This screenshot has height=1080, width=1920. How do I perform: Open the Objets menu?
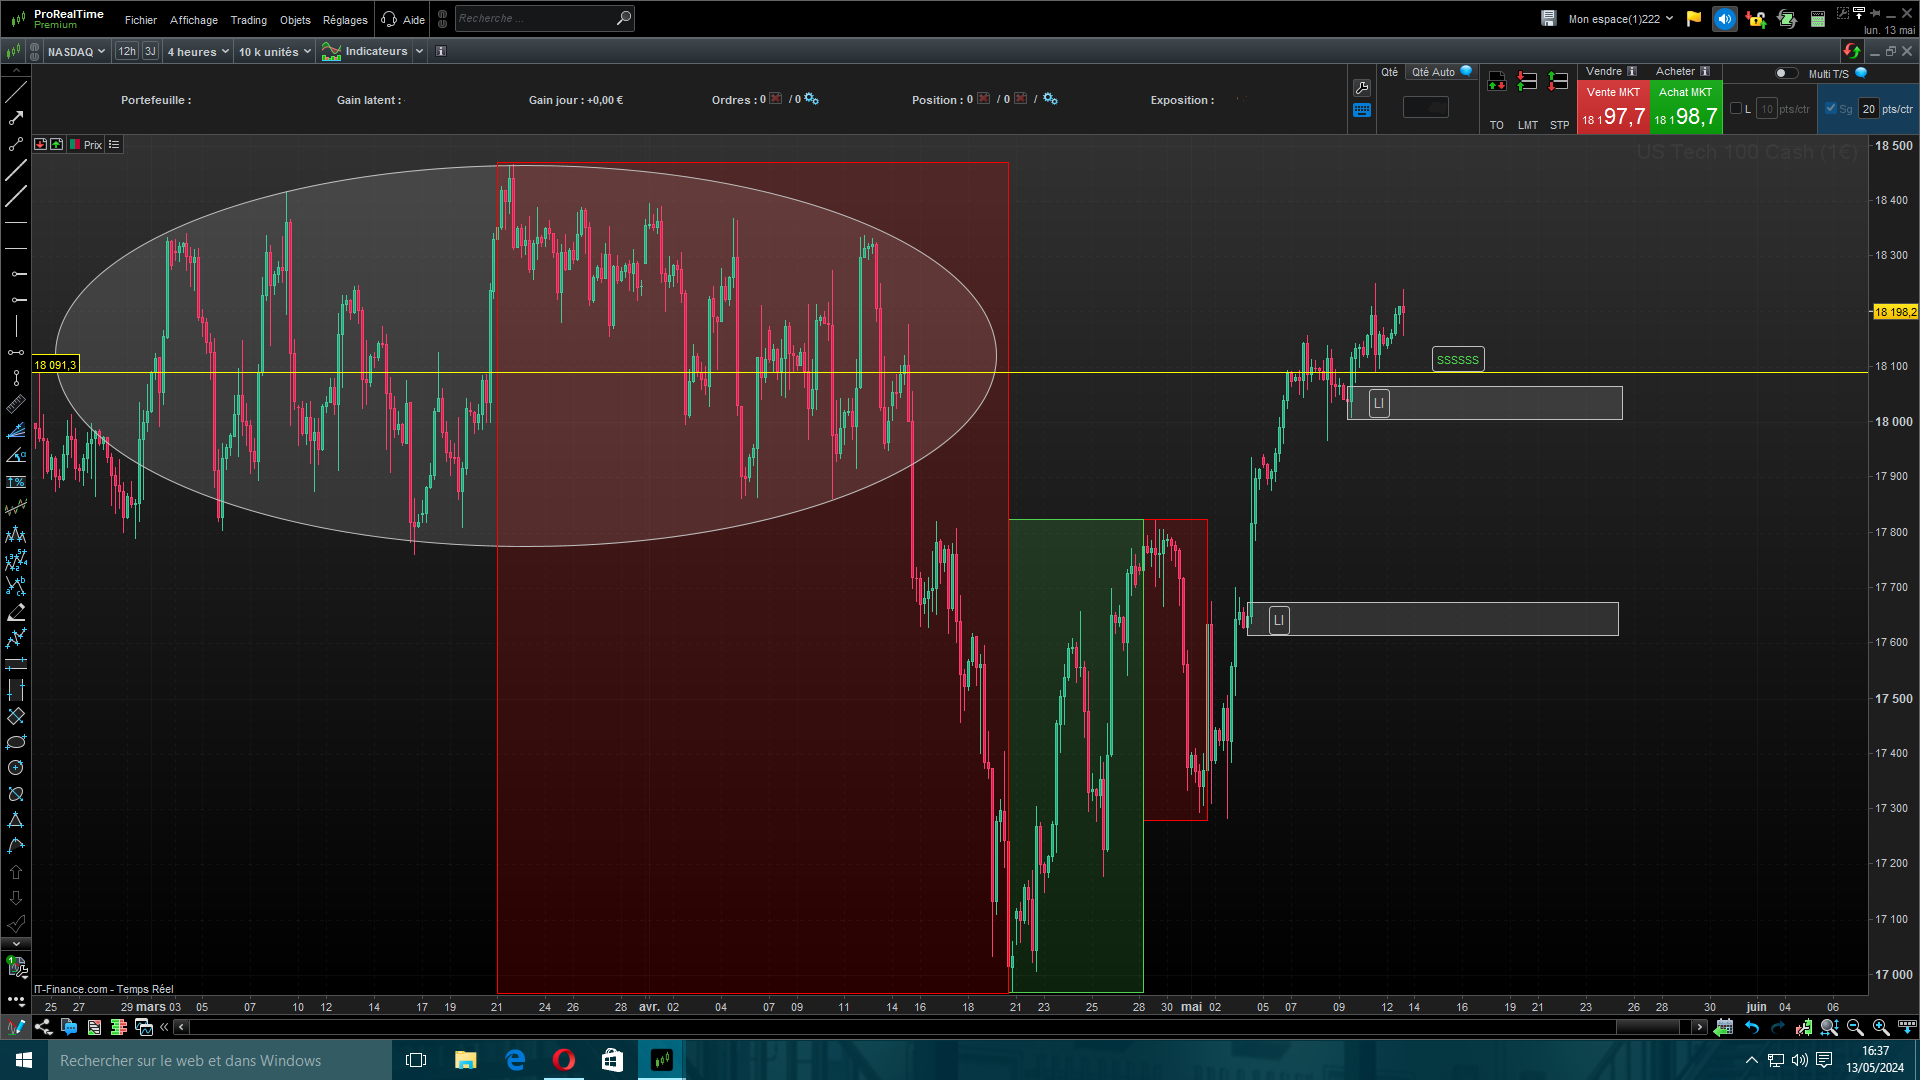(295, 20)
